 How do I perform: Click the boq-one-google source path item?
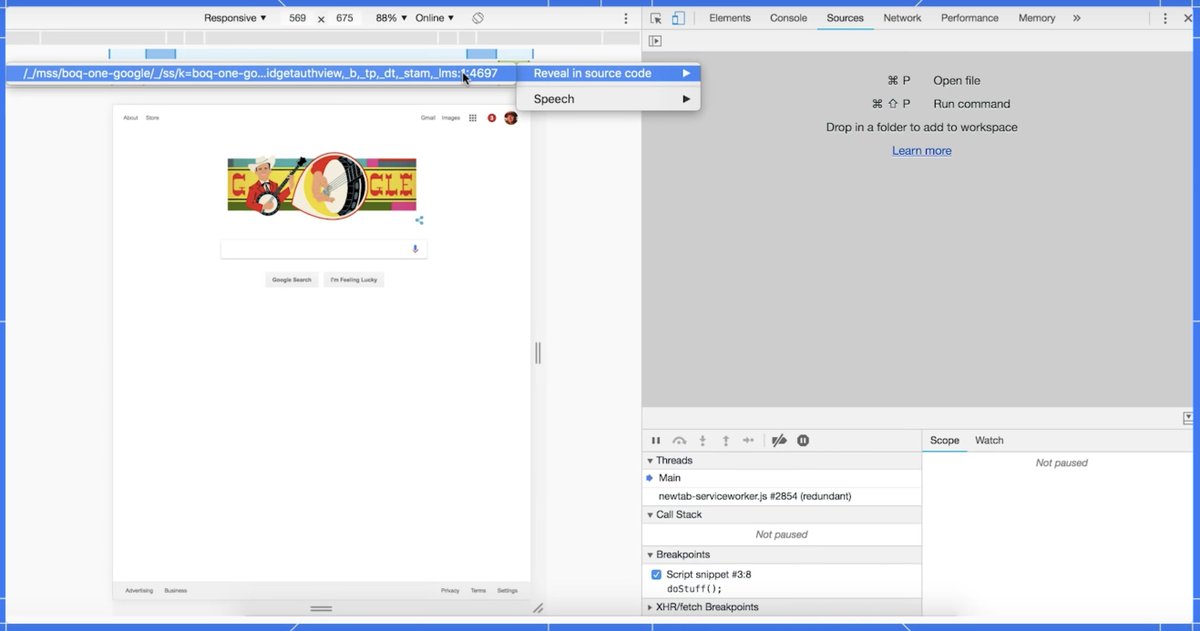pyautogui.click(x=261, y=73)
